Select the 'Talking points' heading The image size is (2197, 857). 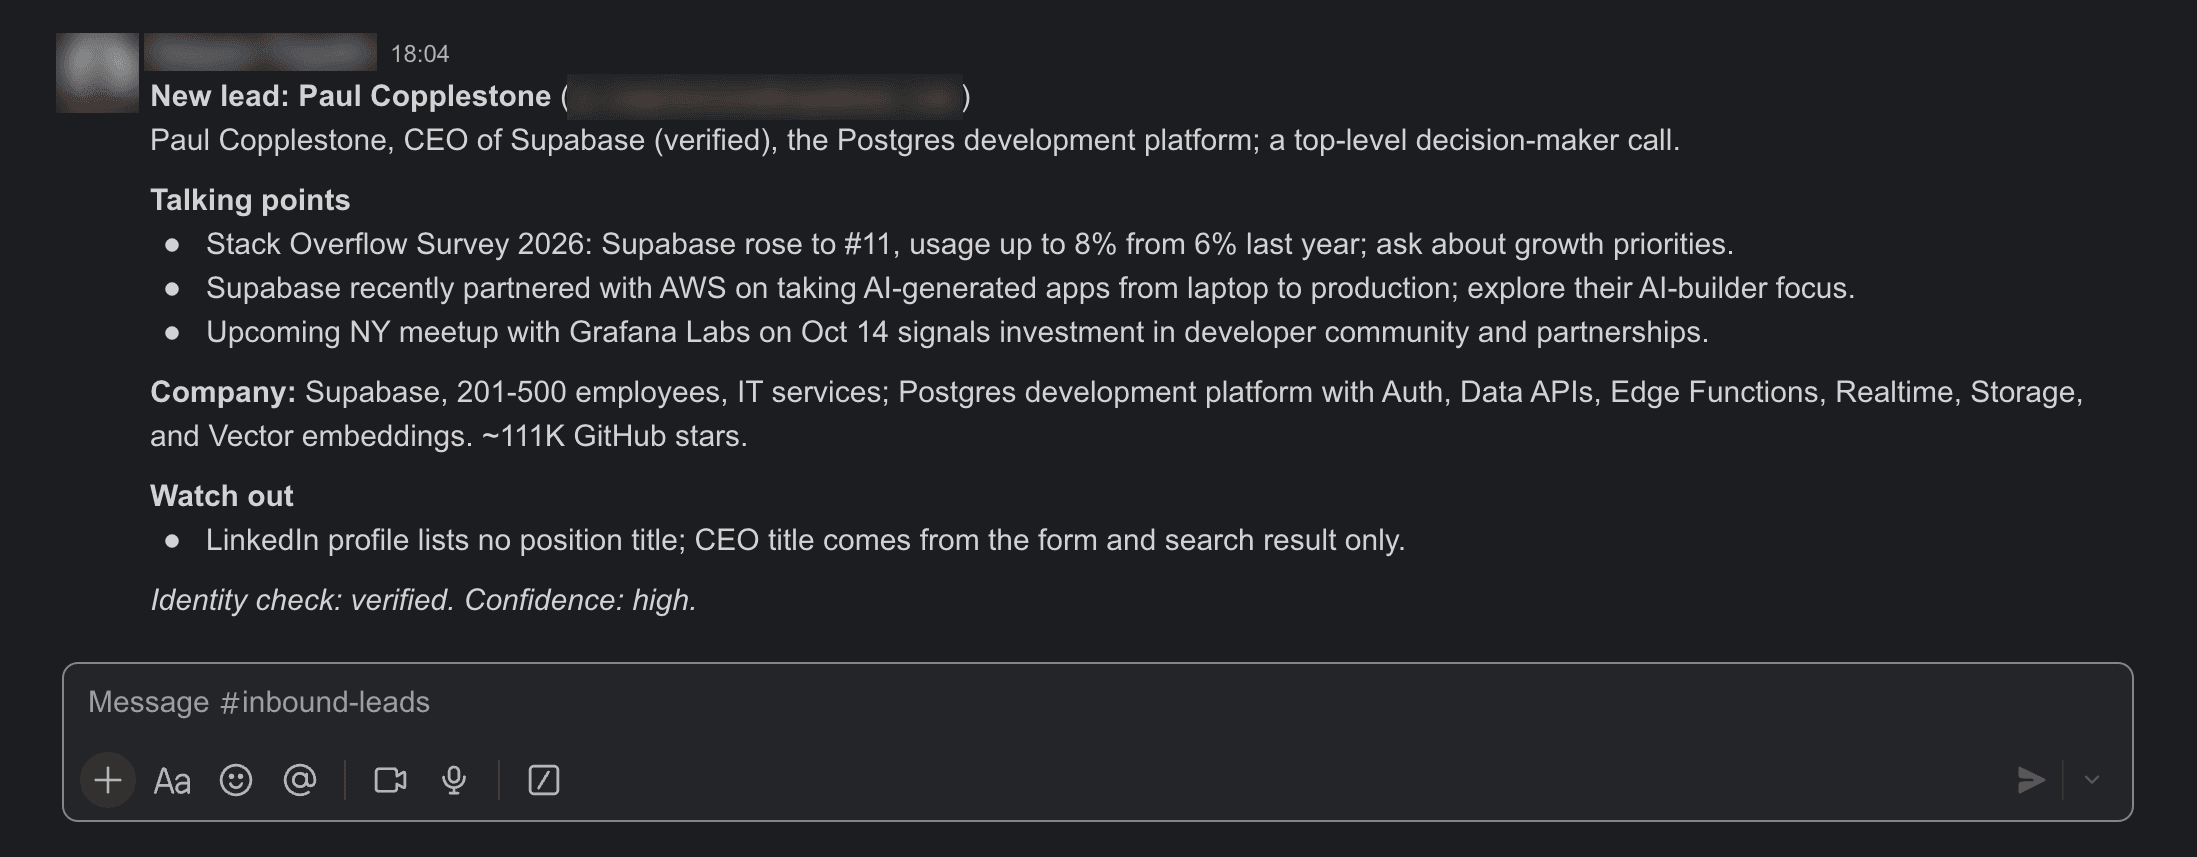[250, 200]
